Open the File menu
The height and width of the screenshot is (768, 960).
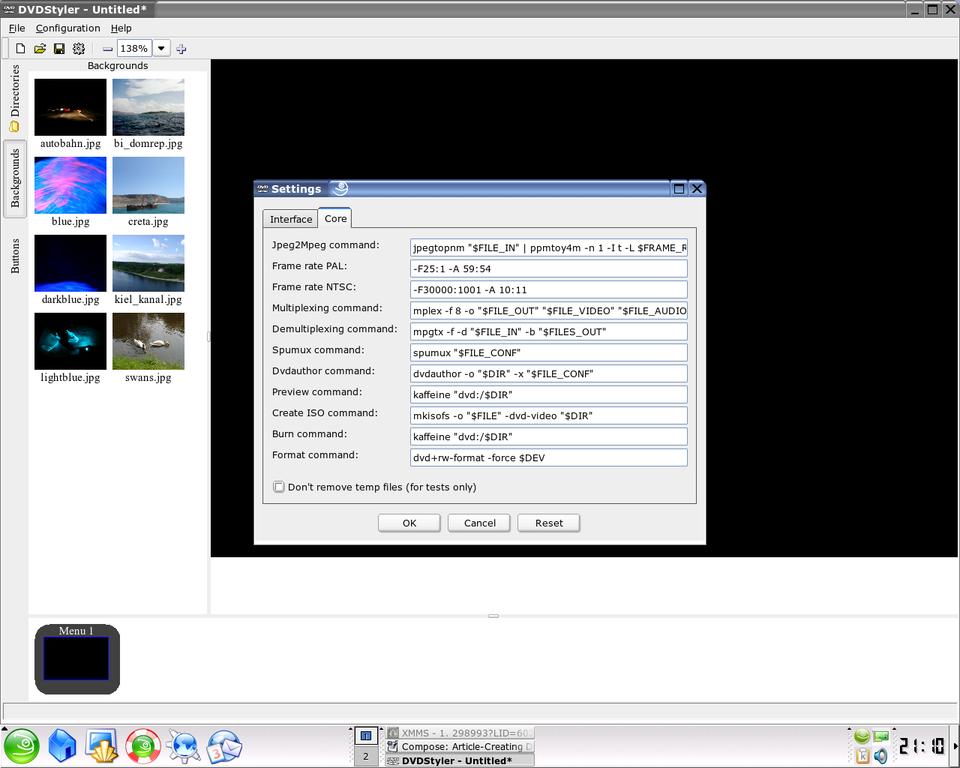coord(17,28)
